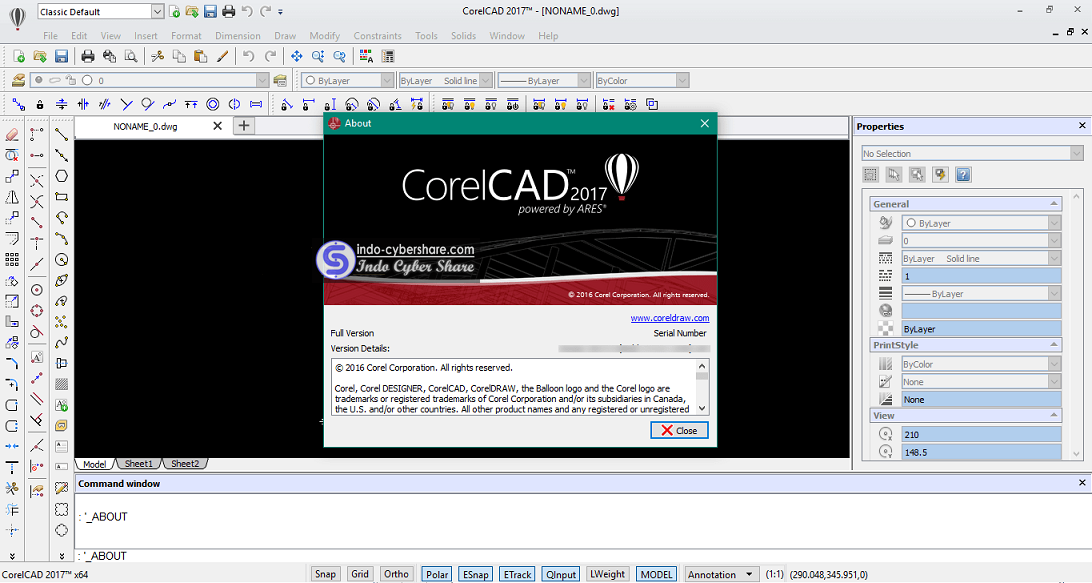This screenshot has width=1092, height=583.
Task: Select the Mirror tool icon
Action: 12,197
